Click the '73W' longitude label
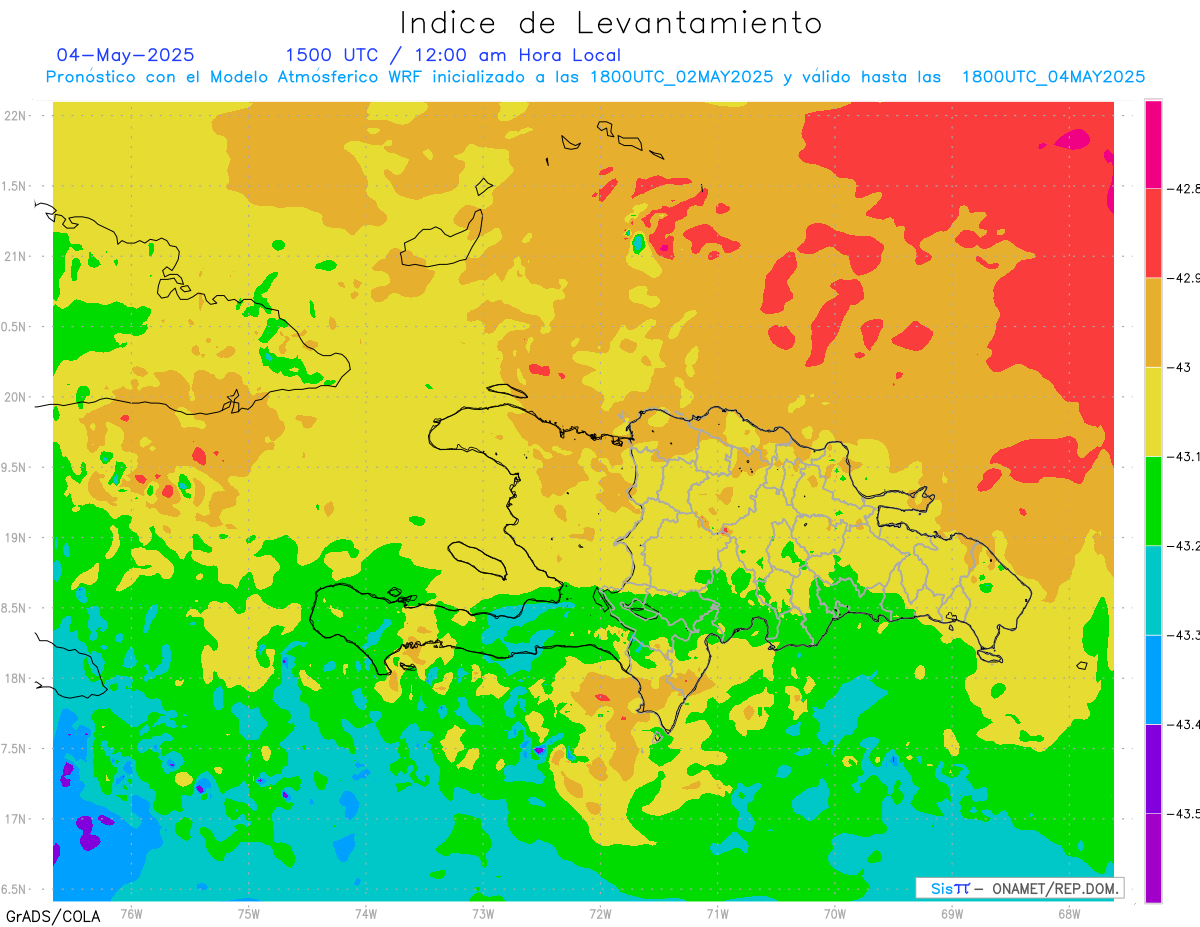 (x=483, y=914)
